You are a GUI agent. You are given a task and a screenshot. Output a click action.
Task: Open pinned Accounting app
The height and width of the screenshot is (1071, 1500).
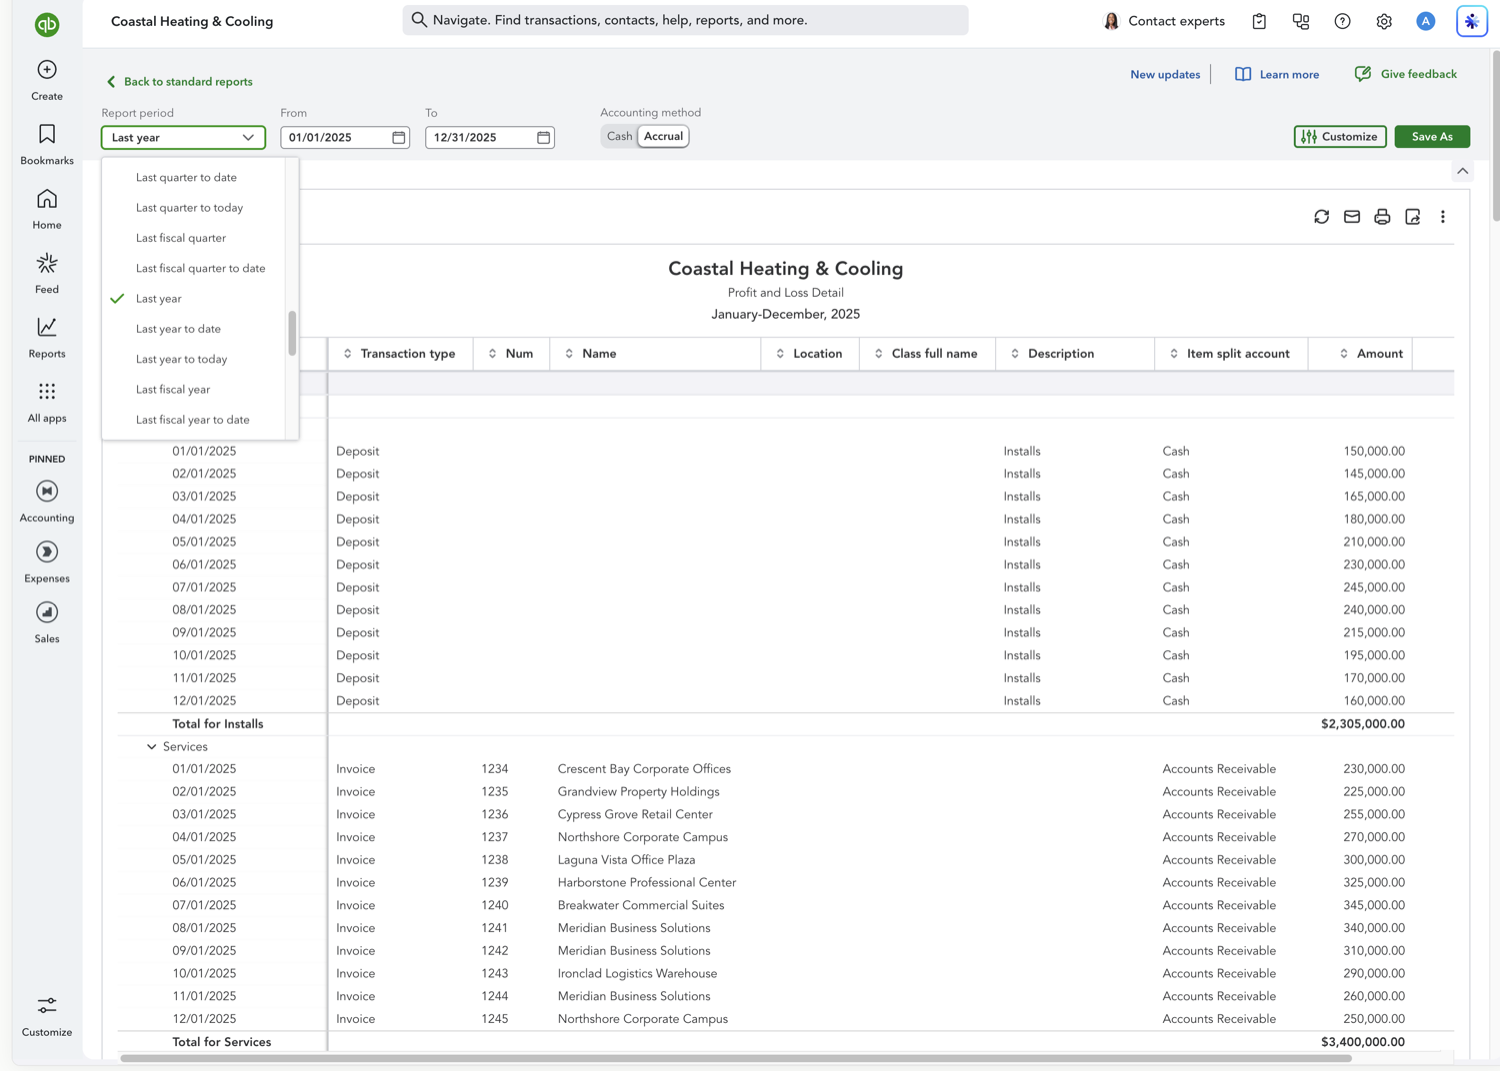[47, 501]
